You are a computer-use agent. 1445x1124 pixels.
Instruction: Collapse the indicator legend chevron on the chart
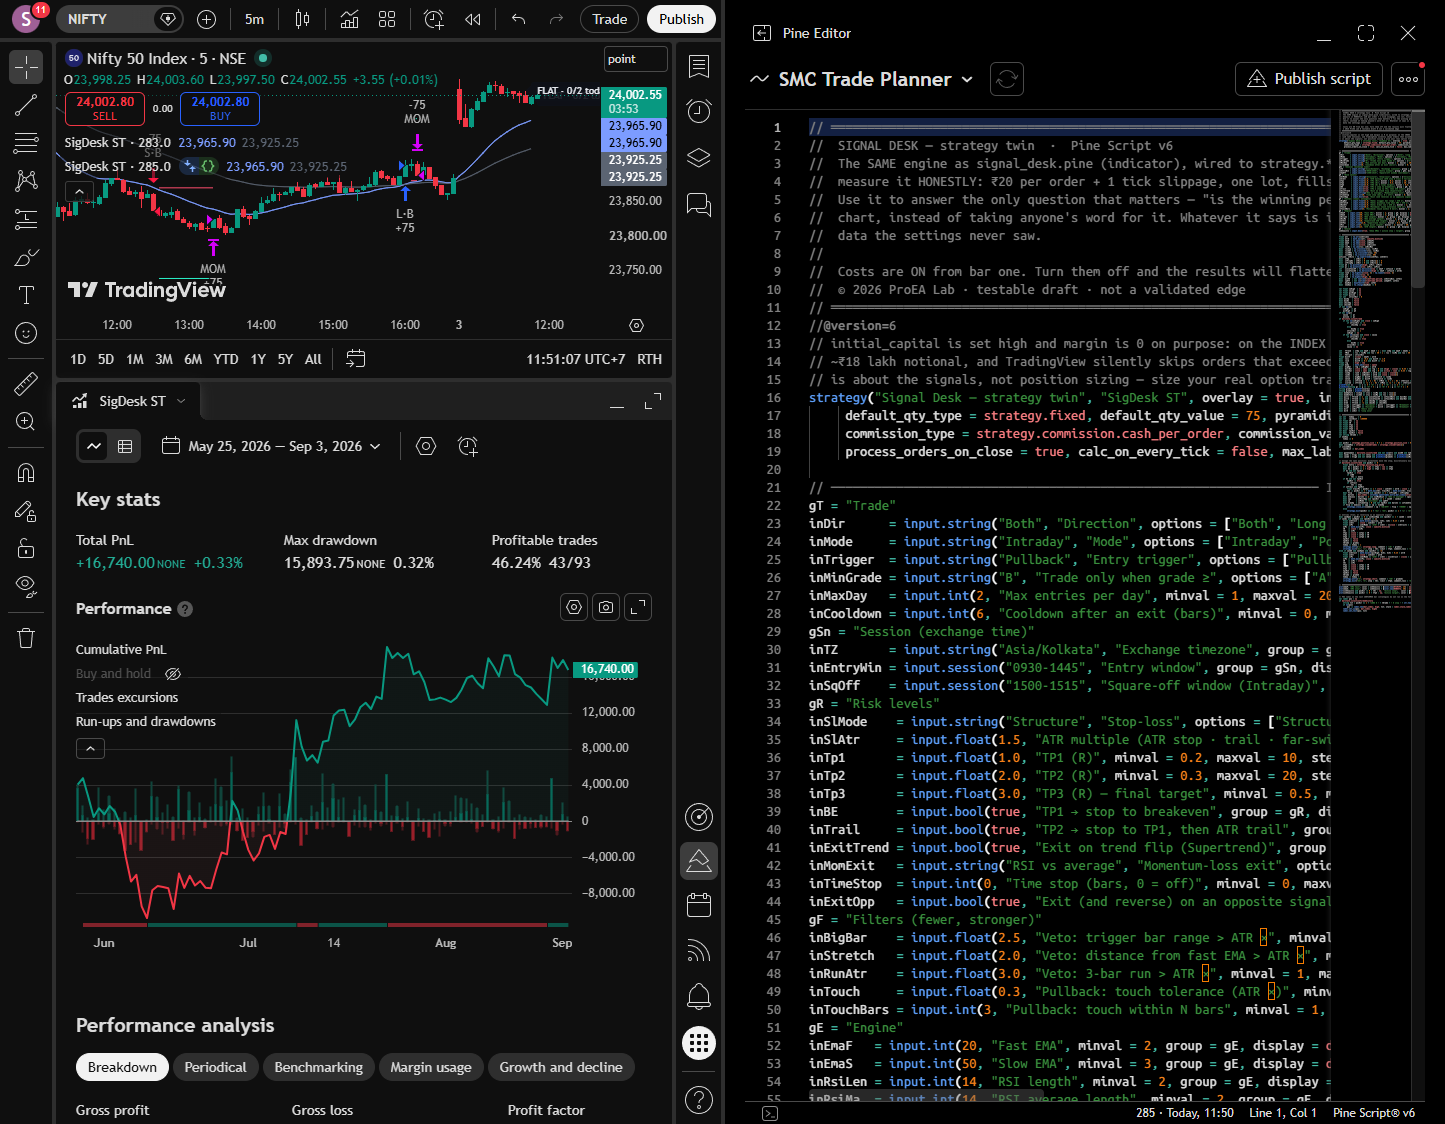79,191
